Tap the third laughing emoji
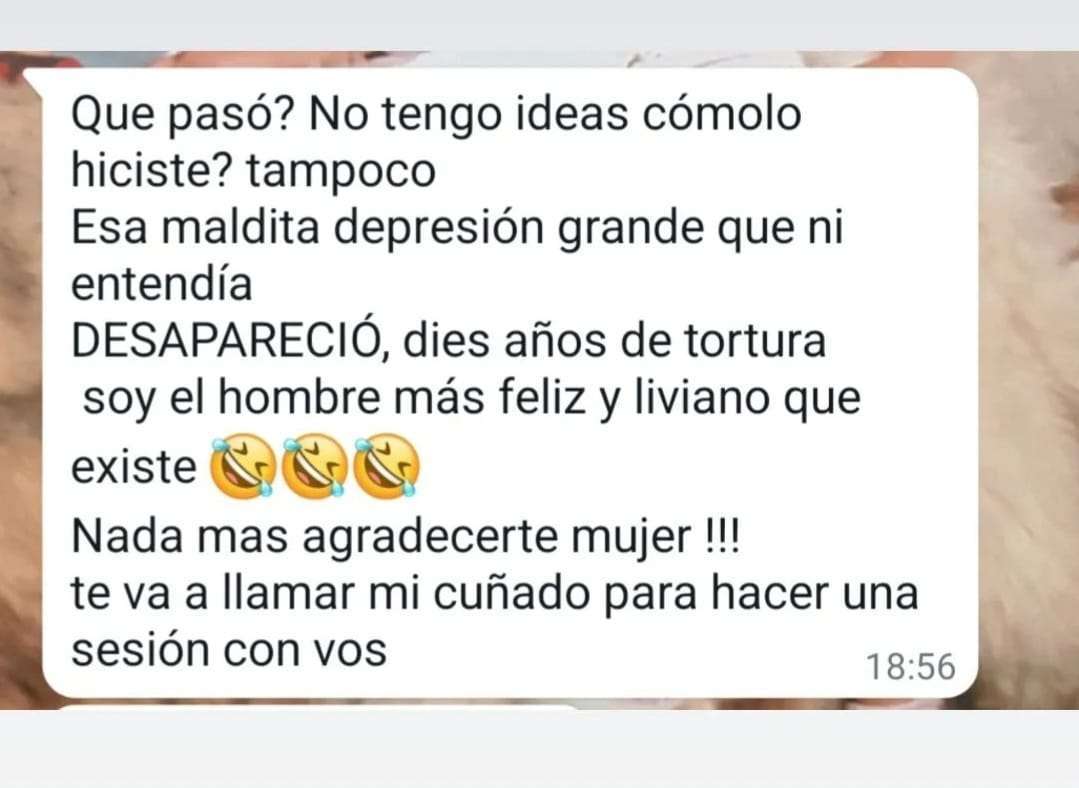 pyautogui.click(x=386, y=466)
